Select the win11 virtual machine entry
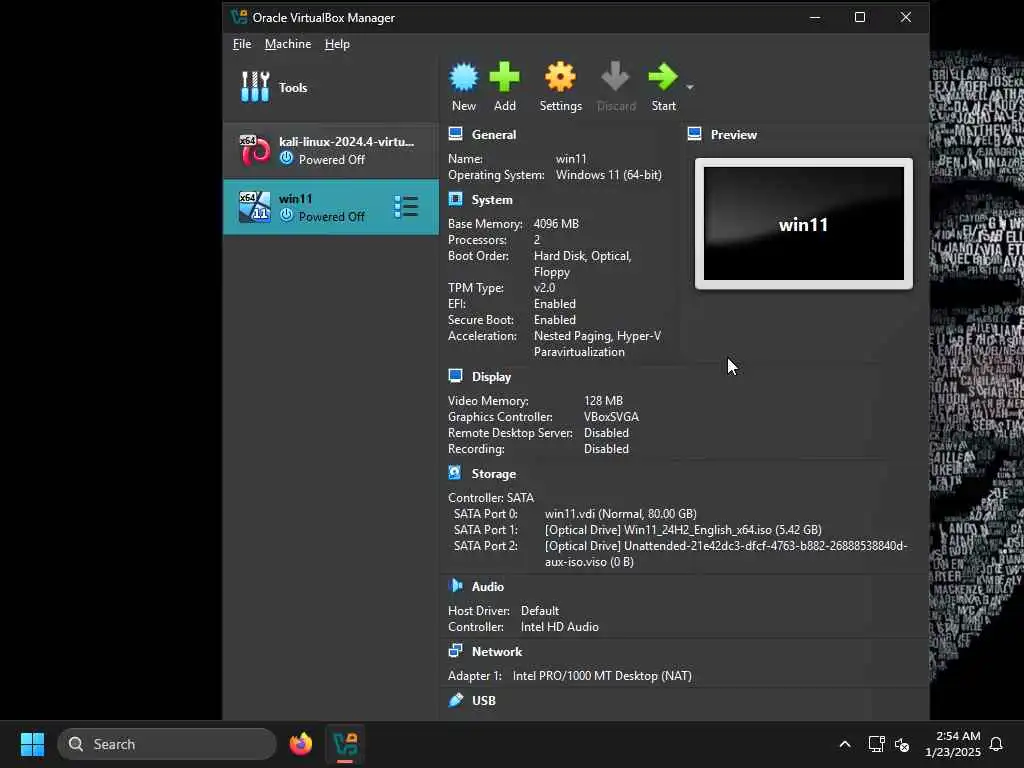The height and width of the screenshot is (768, 1024). pos(330,207)
